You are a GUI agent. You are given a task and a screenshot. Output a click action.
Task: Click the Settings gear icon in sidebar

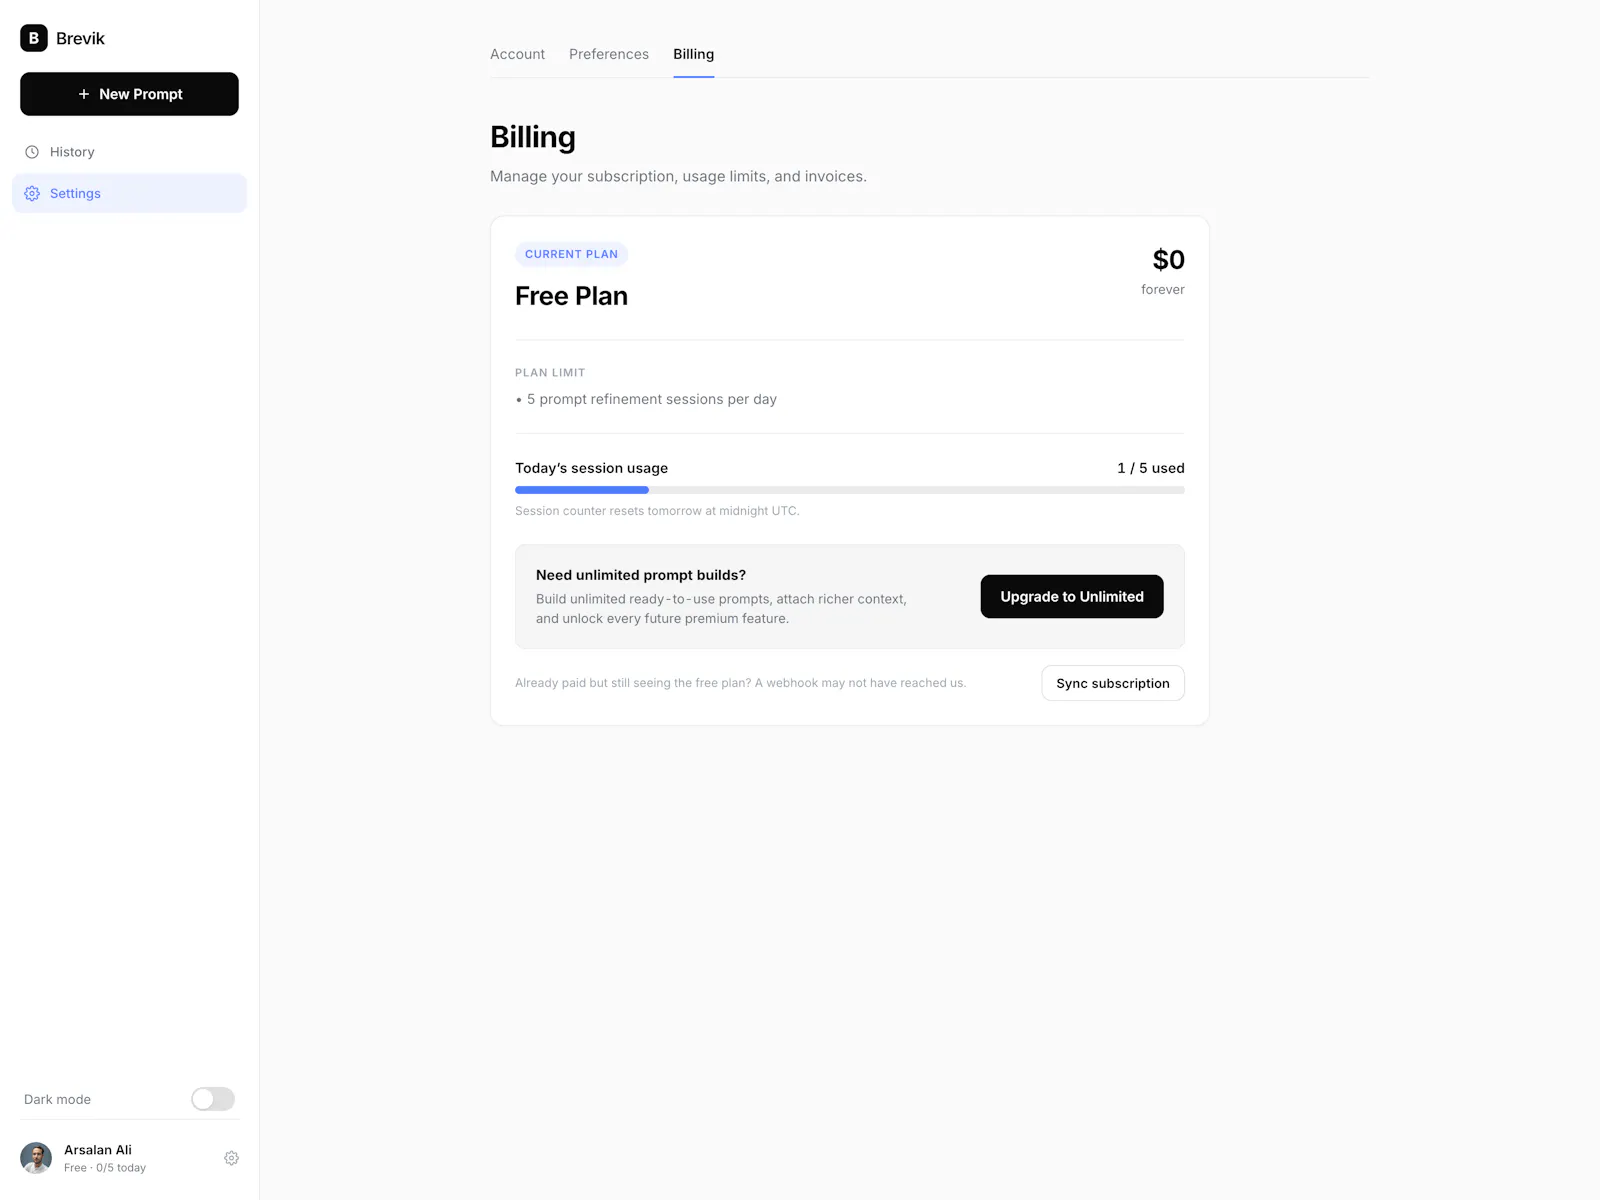[x=32, y=193]
